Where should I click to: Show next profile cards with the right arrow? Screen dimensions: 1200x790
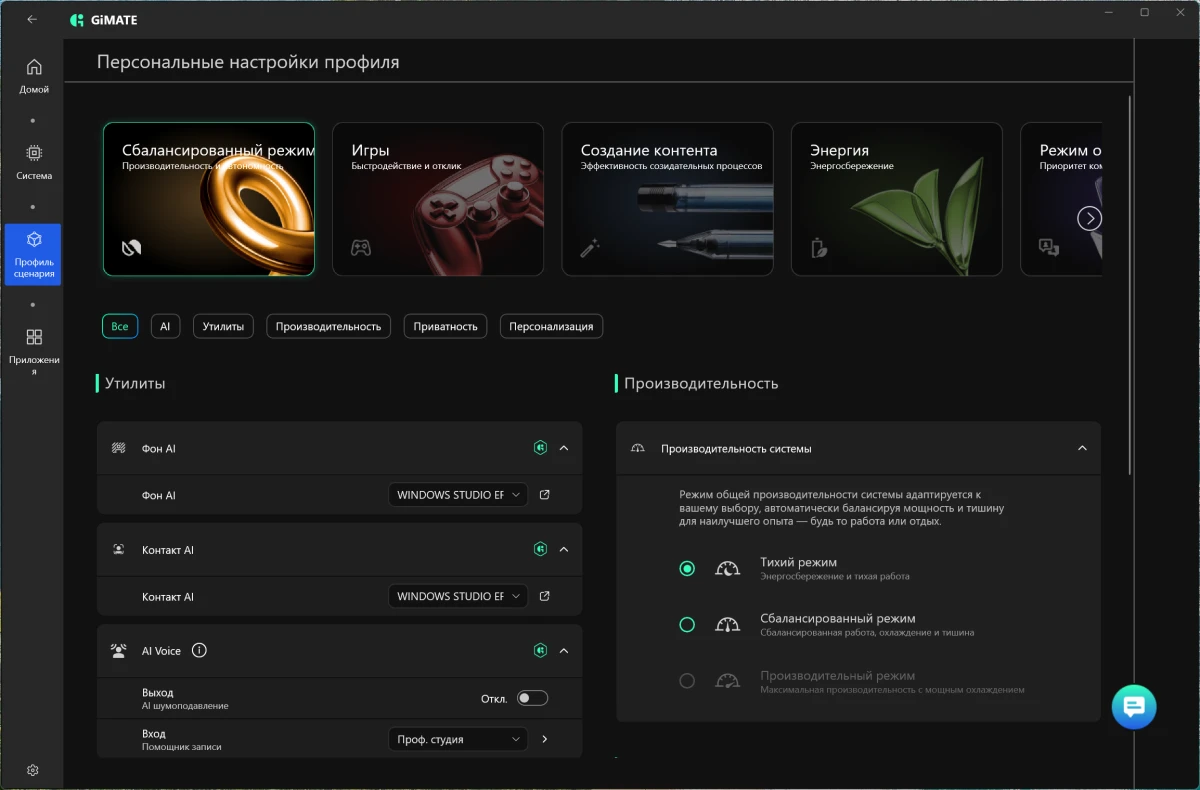[1089, 218]
